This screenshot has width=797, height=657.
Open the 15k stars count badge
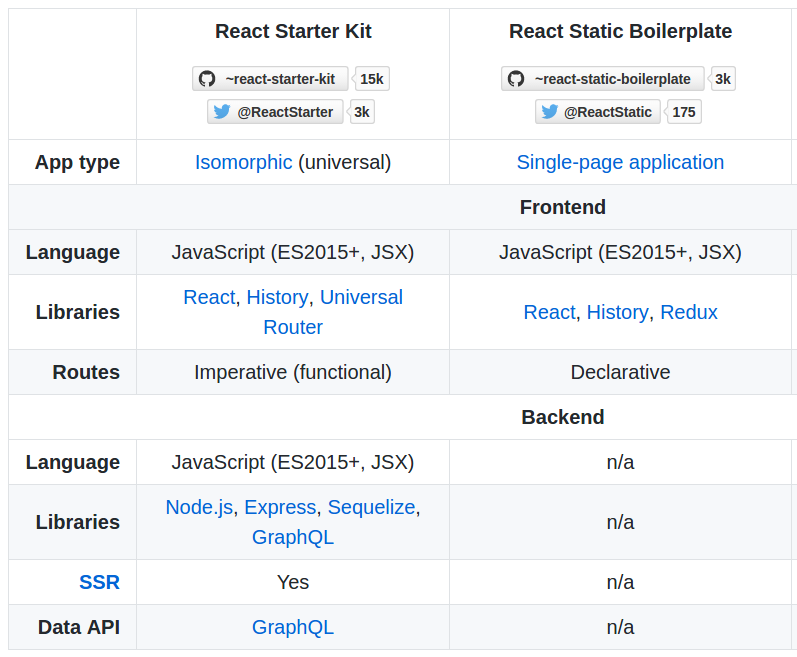tap(372, 79)
